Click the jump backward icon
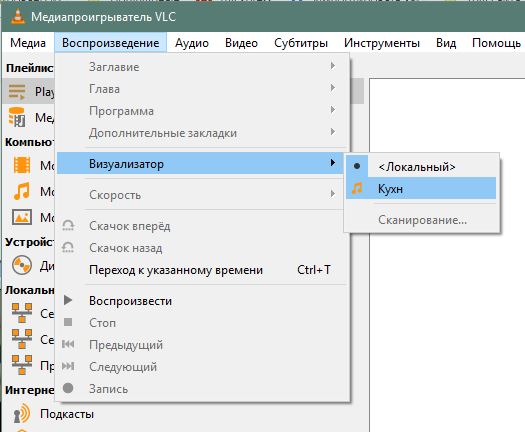Image resolution: width=525 pixels, height=432 pixels. tap(68, 247)
